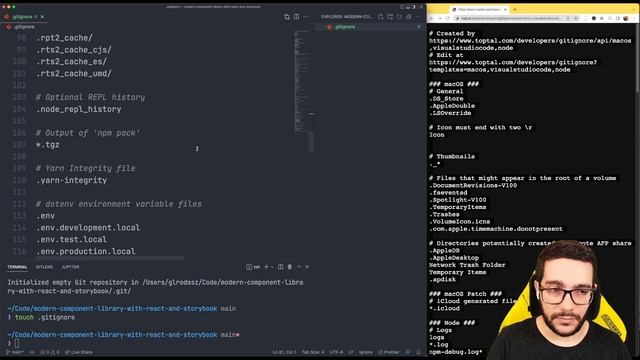Click '### macOS ###' heading in browser
Image resolution: width=640 pixels, height=360 pixels.
tap(454, 84)
